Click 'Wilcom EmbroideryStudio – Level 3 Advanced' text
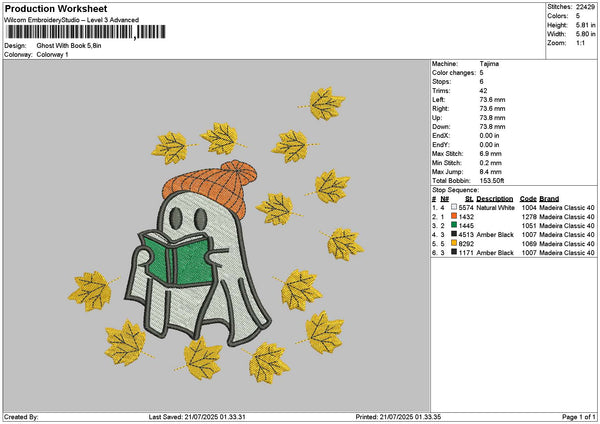Viewport: 600px width, 424px height. (72, 20)
